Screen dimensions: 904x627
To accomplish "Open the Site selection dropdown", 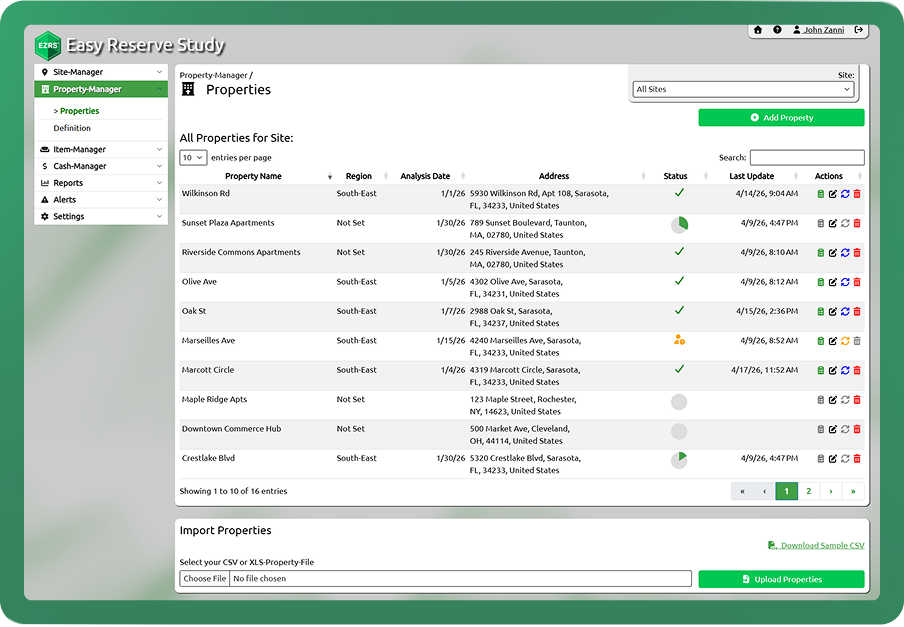I will pyautogui.click(x=743, y=89).
